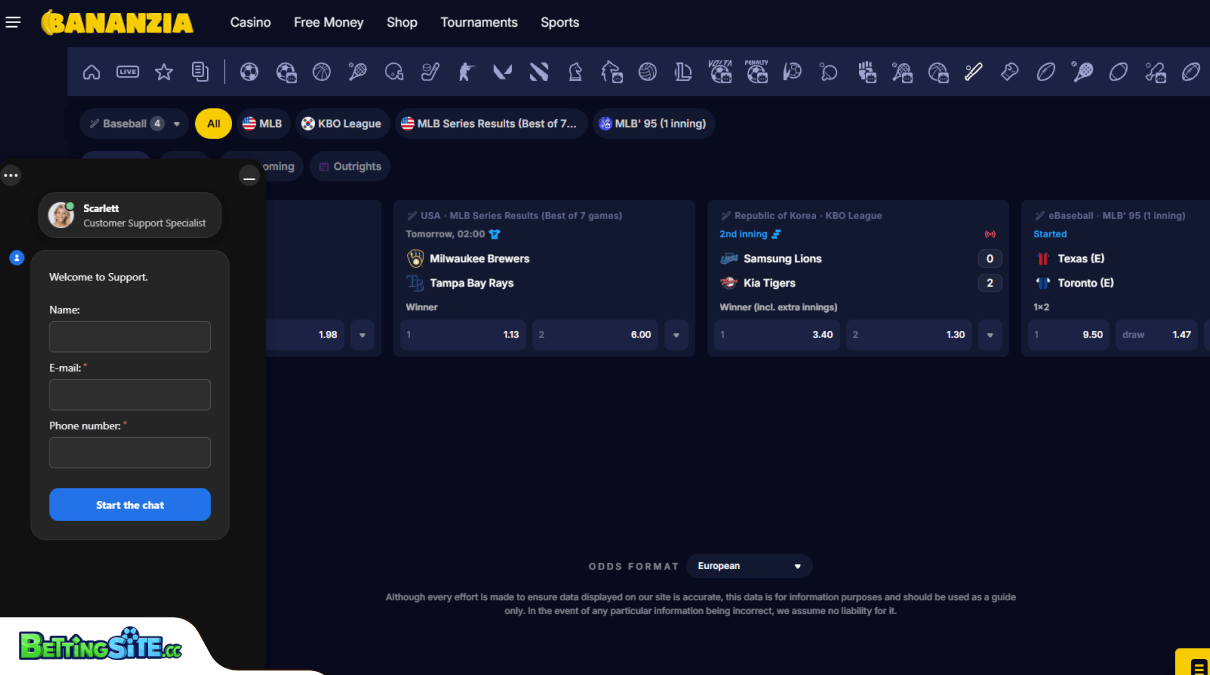Go to the sportsbook home icon
Image resolution: width=1210 pixels, height=675 pixels.
91,72
